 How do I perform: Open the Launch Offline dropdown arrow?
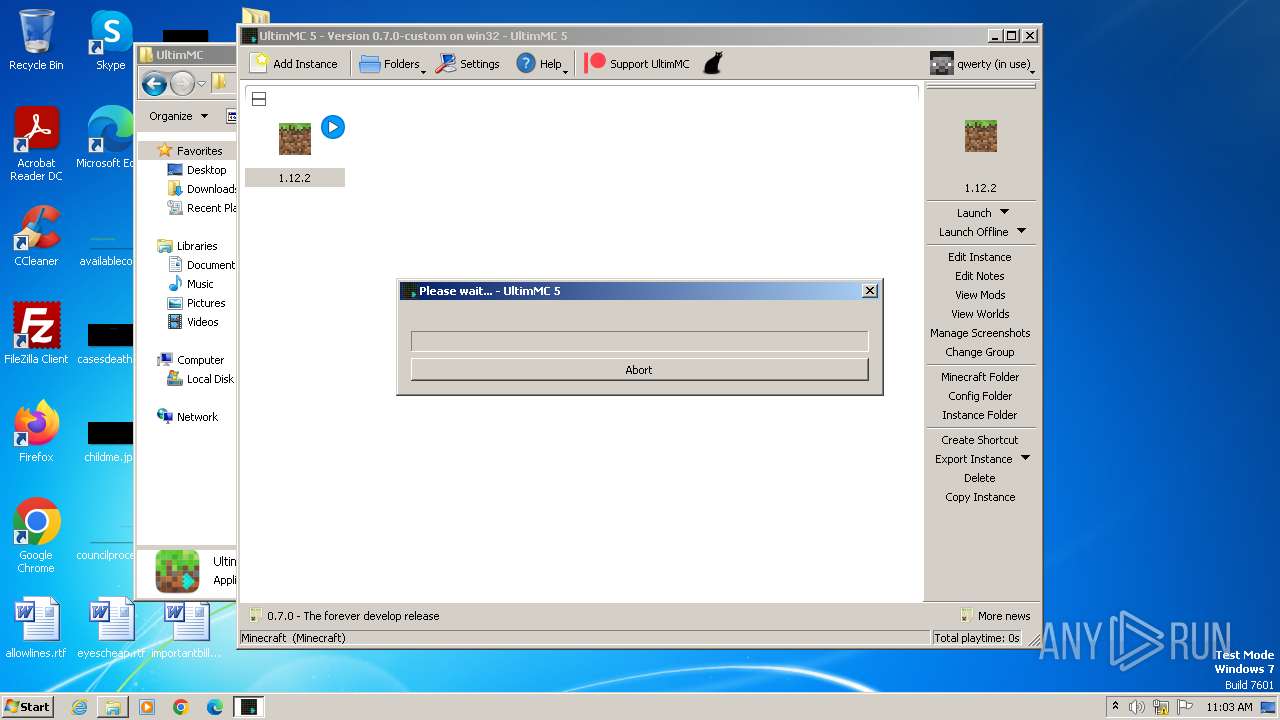click(1021, 231)
